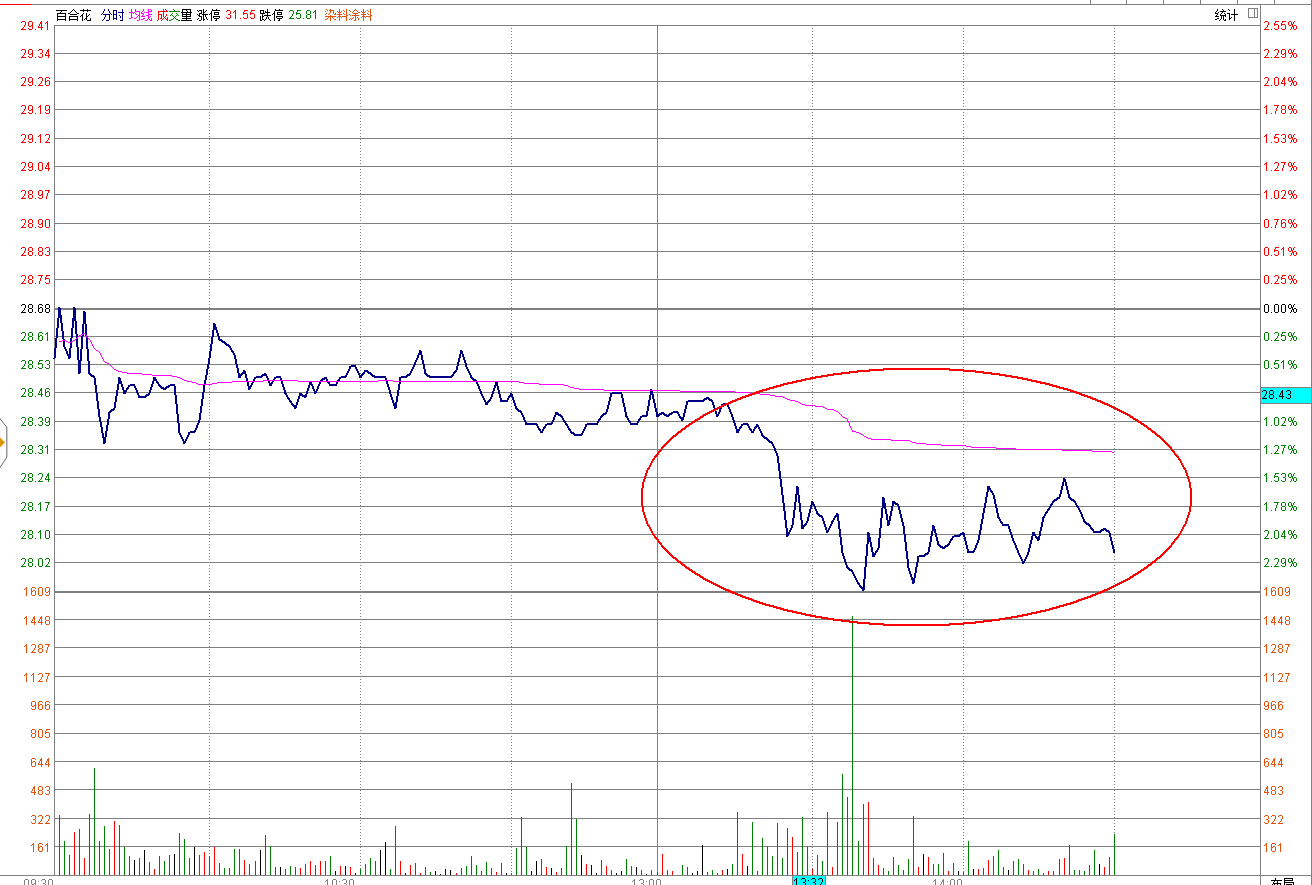Click the limit-up price 31.55

pos(240,15)
